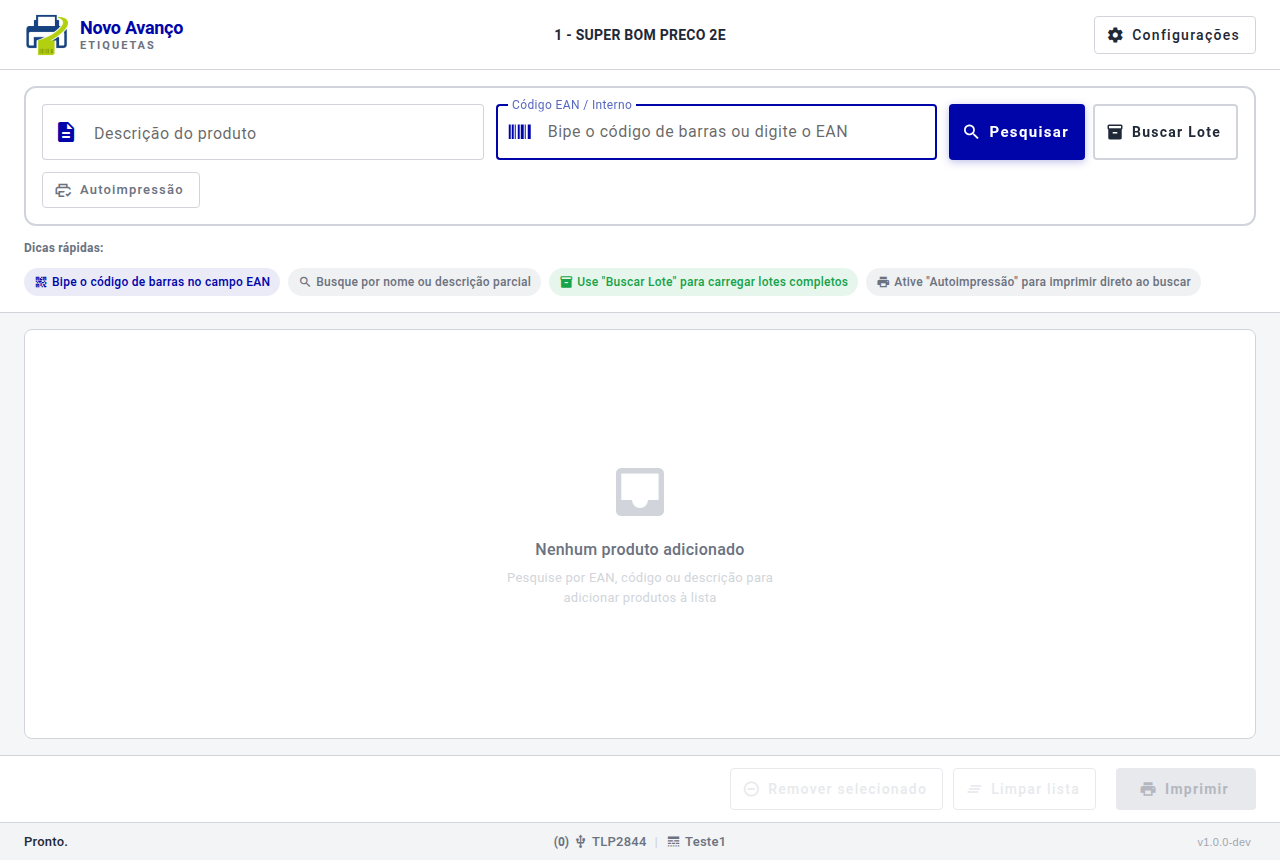
Task: Click green Buscar Lote tip chip
Action: 703,282
